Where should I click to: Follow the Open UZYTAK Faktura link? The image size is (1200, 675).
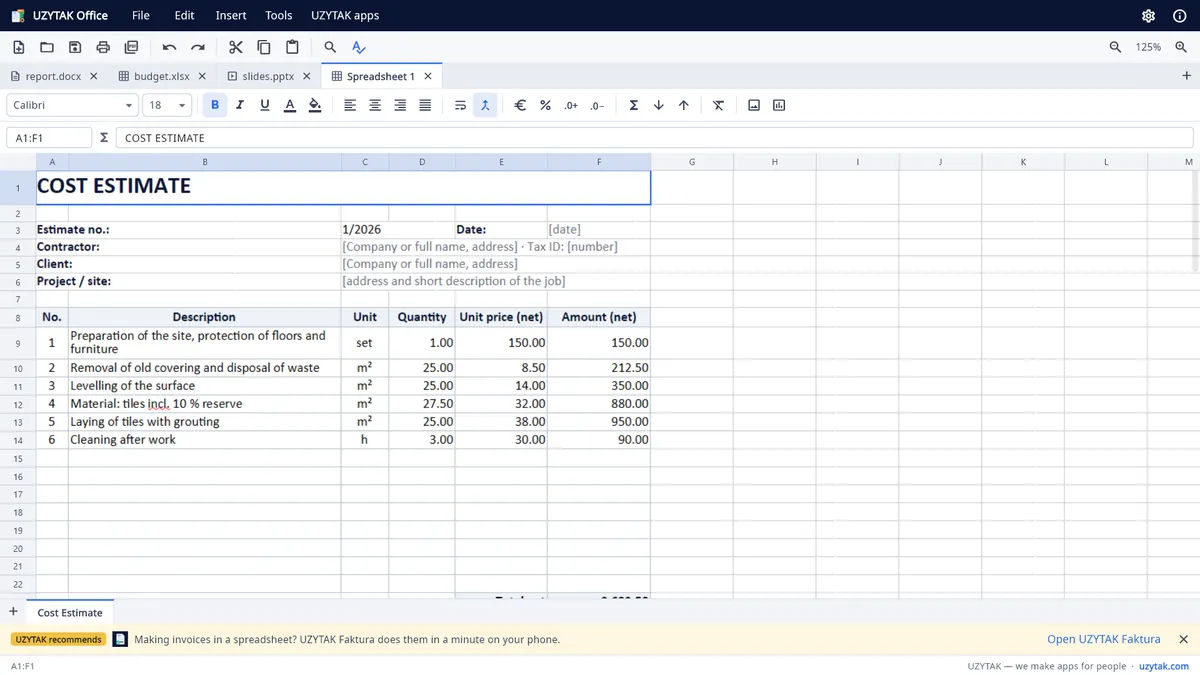pyautogui.click(x=1104, y=639)
